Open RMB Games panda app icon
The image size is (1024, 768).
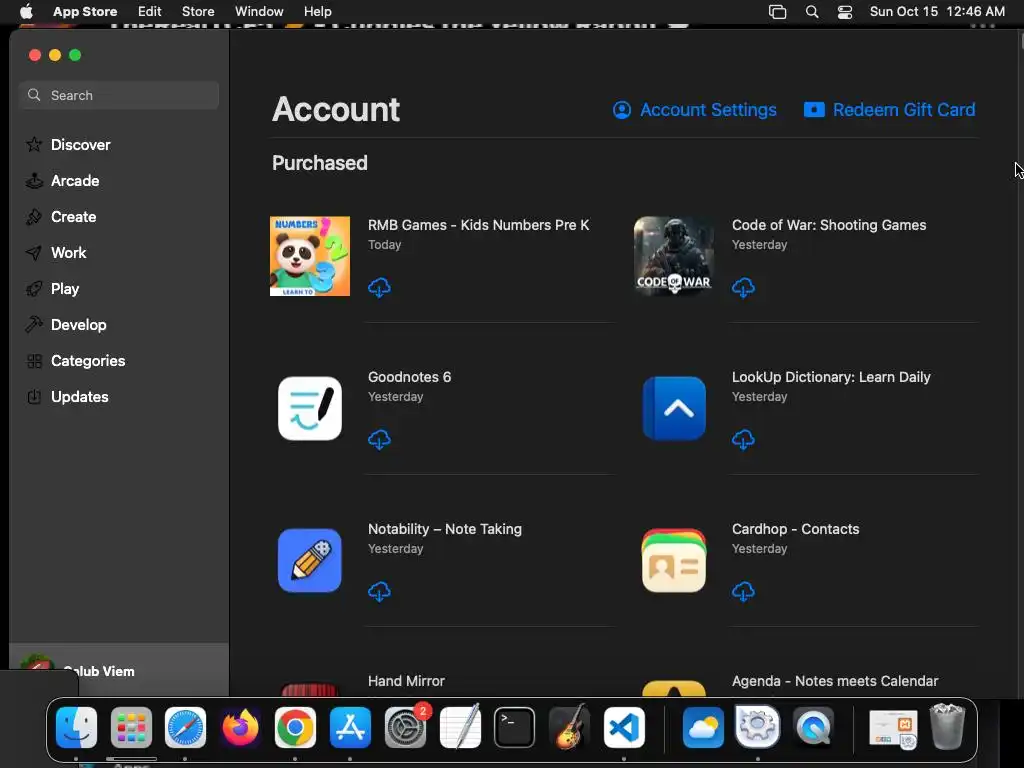pyautogui.click(x=310, y=256)
